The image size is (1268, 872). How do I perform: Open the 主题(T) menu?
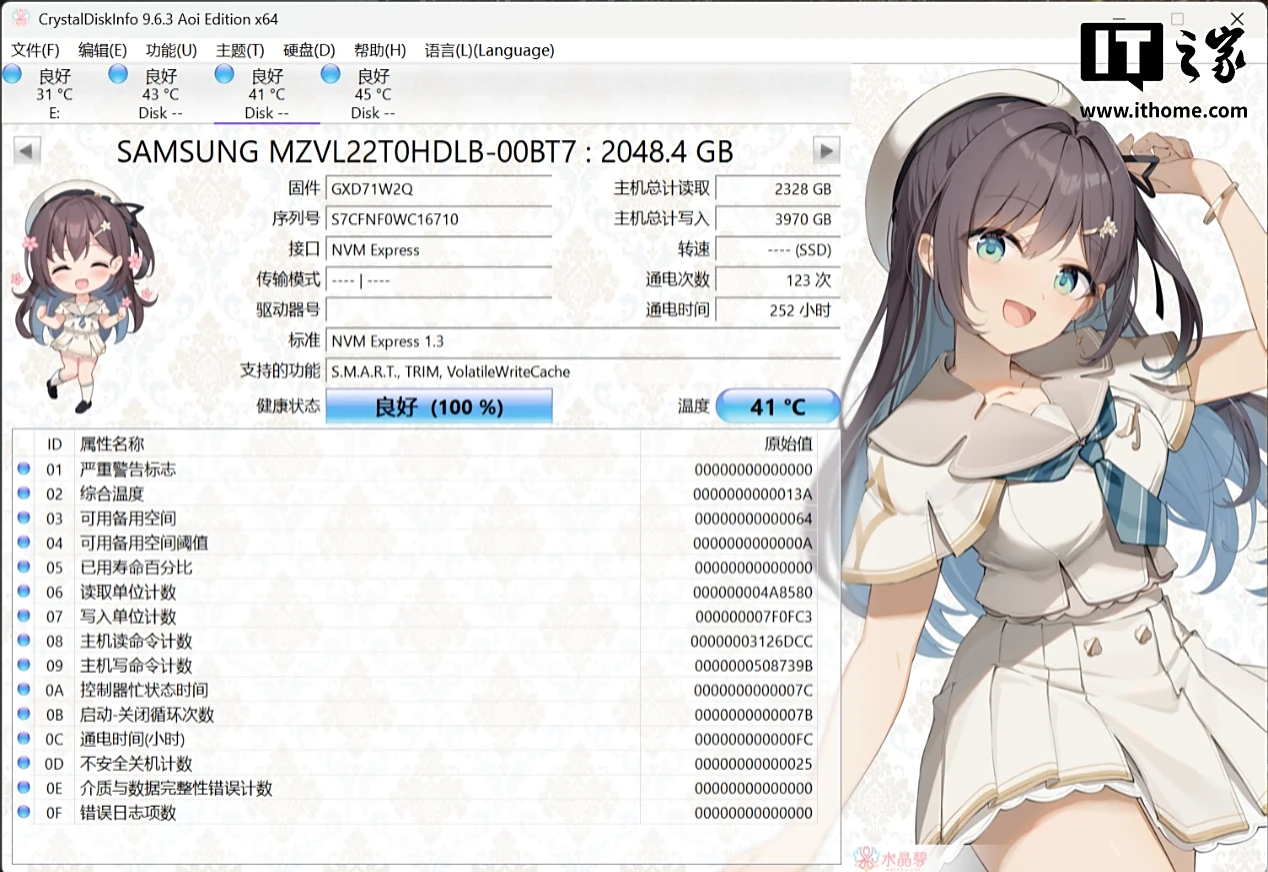[240, 50]
